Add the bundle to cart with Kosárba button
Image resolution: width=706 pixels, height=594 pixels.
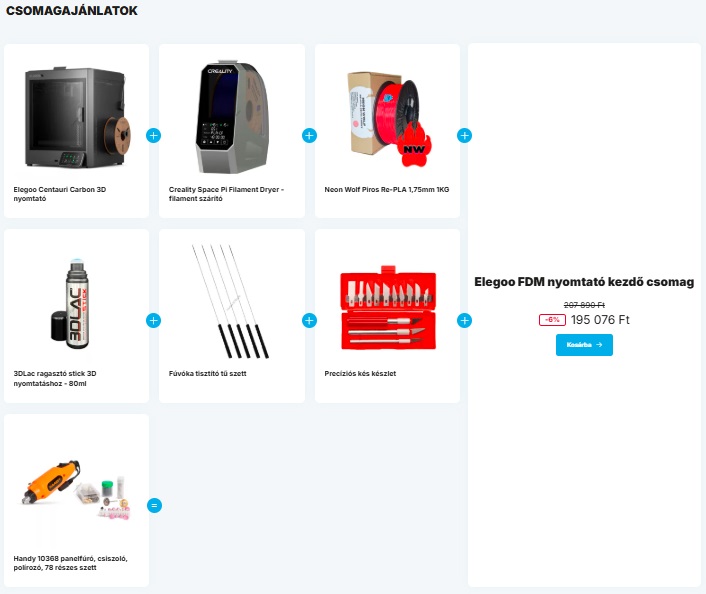[x=584, y=345]
